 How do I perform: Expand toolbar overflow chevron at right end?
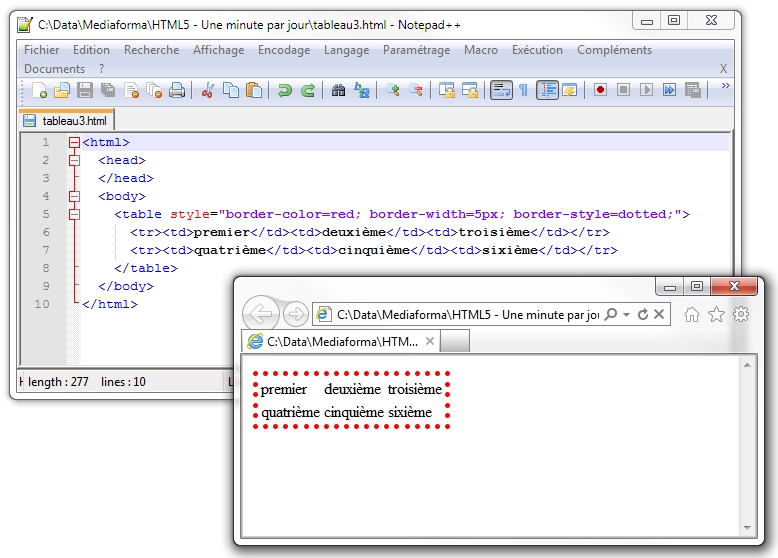(725, 86)
